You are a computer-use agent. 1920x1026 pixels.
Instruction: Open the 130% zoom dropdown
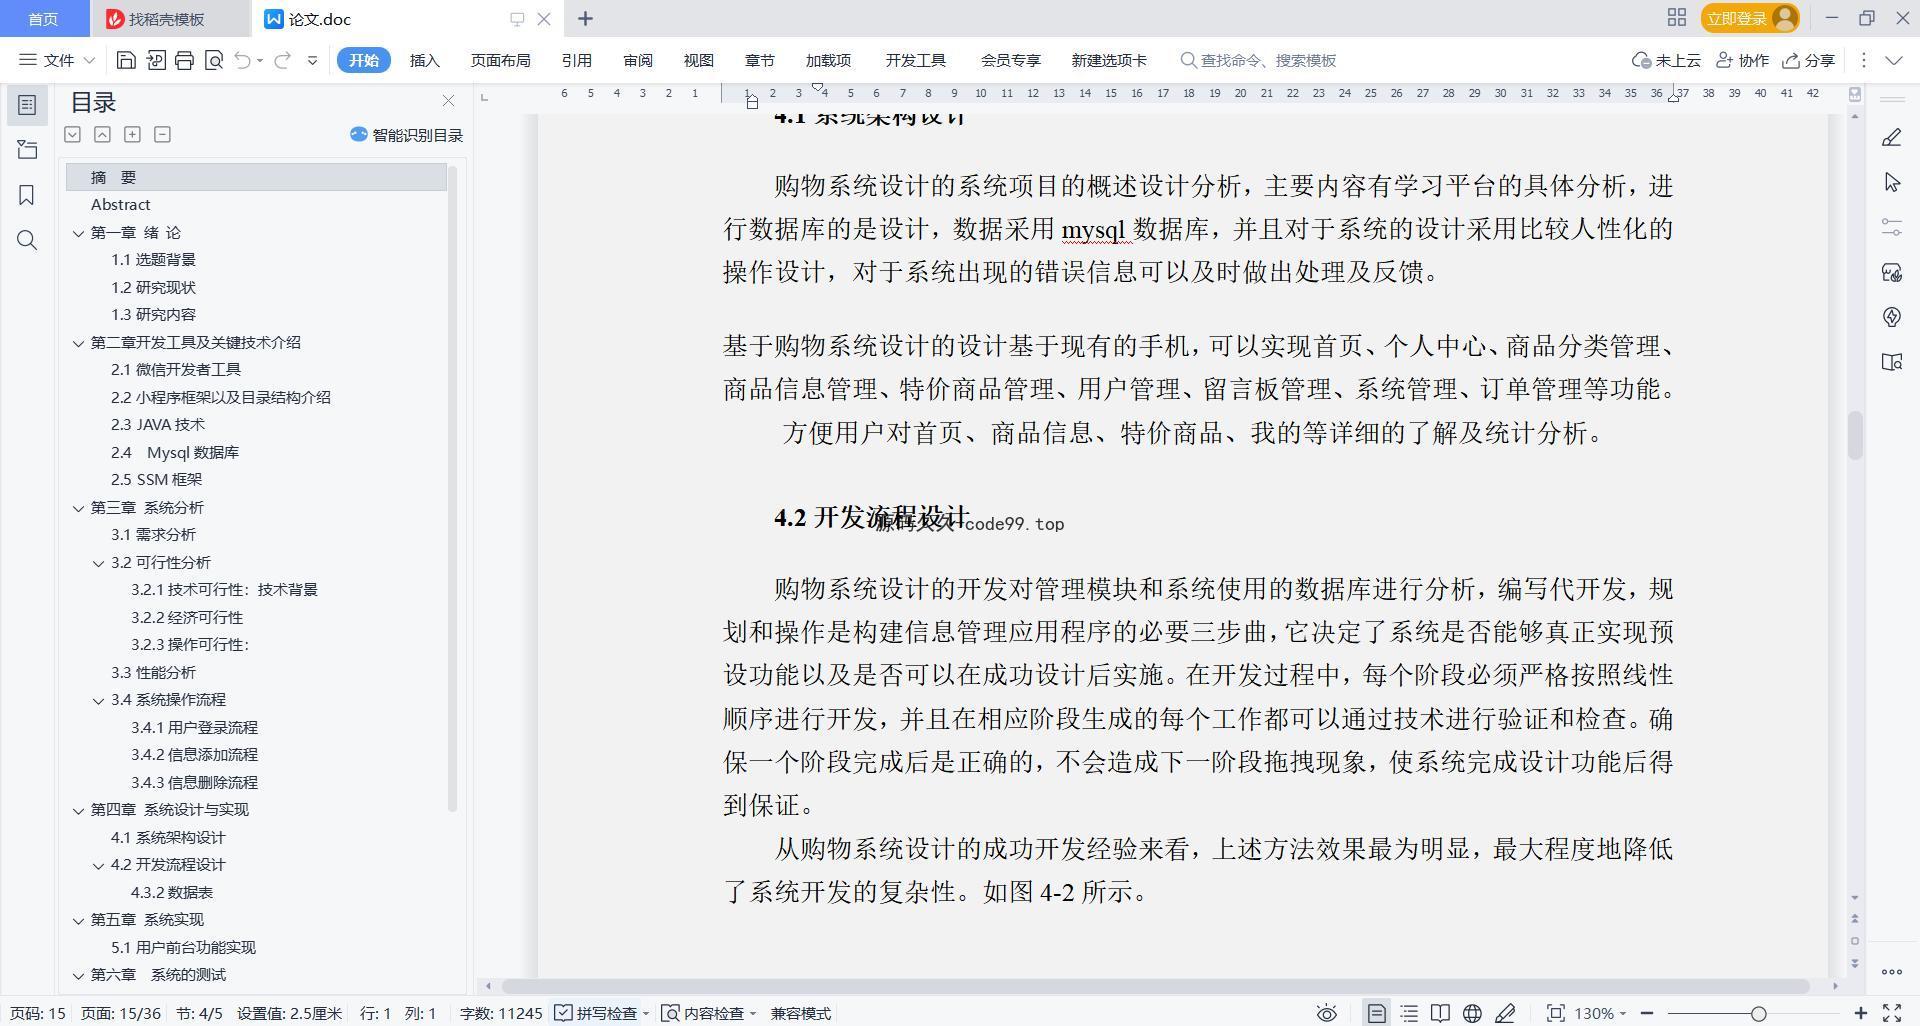[1600, 1013]
